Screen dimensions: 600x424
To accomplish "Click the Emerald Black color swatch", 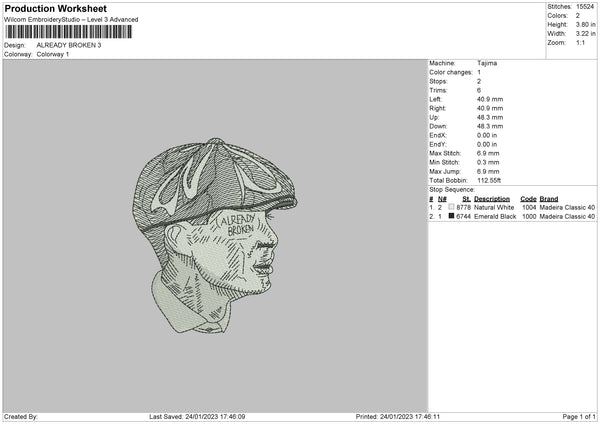I will (451, 216).
